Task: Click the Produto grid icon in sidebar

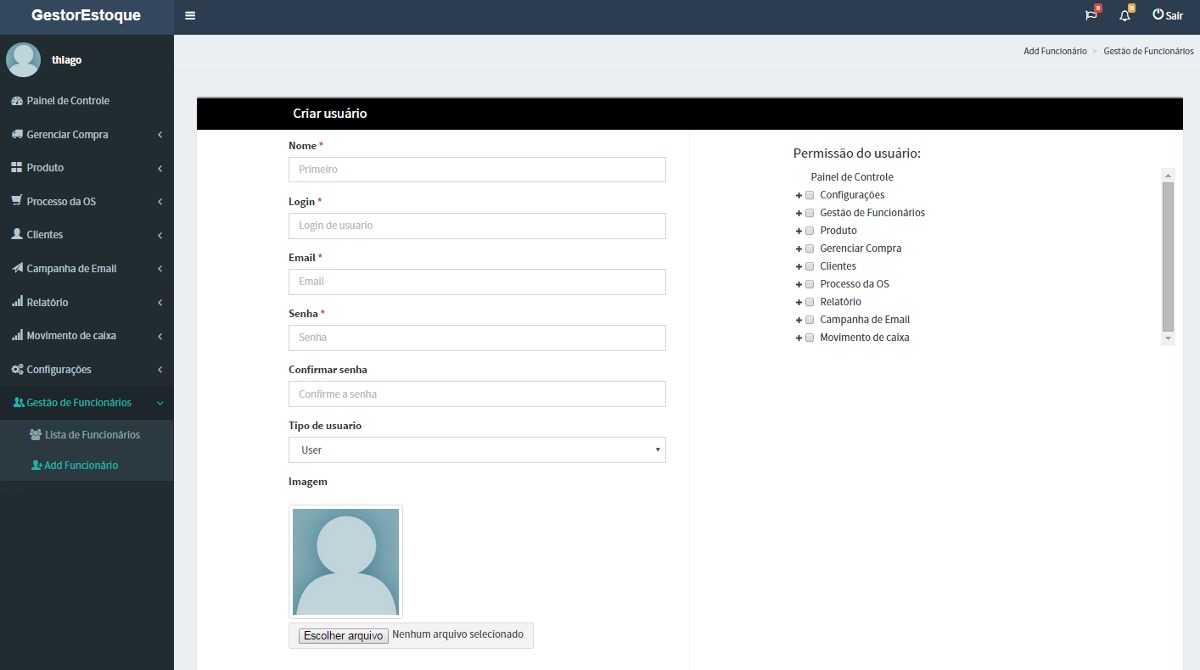Action: click(x=16, y=167)
